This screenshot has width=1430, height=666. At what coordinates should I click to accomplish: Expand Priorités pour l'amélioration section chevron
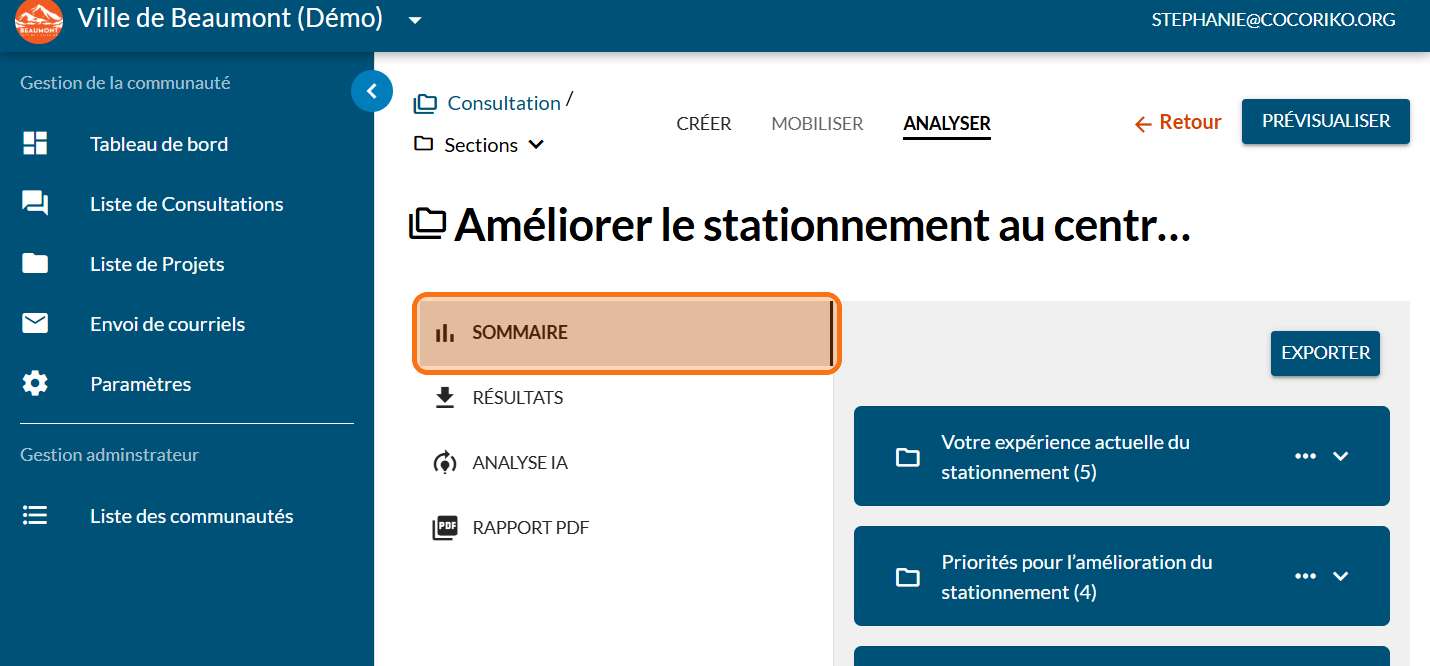pyautogui.click(x=1341, y=576)
